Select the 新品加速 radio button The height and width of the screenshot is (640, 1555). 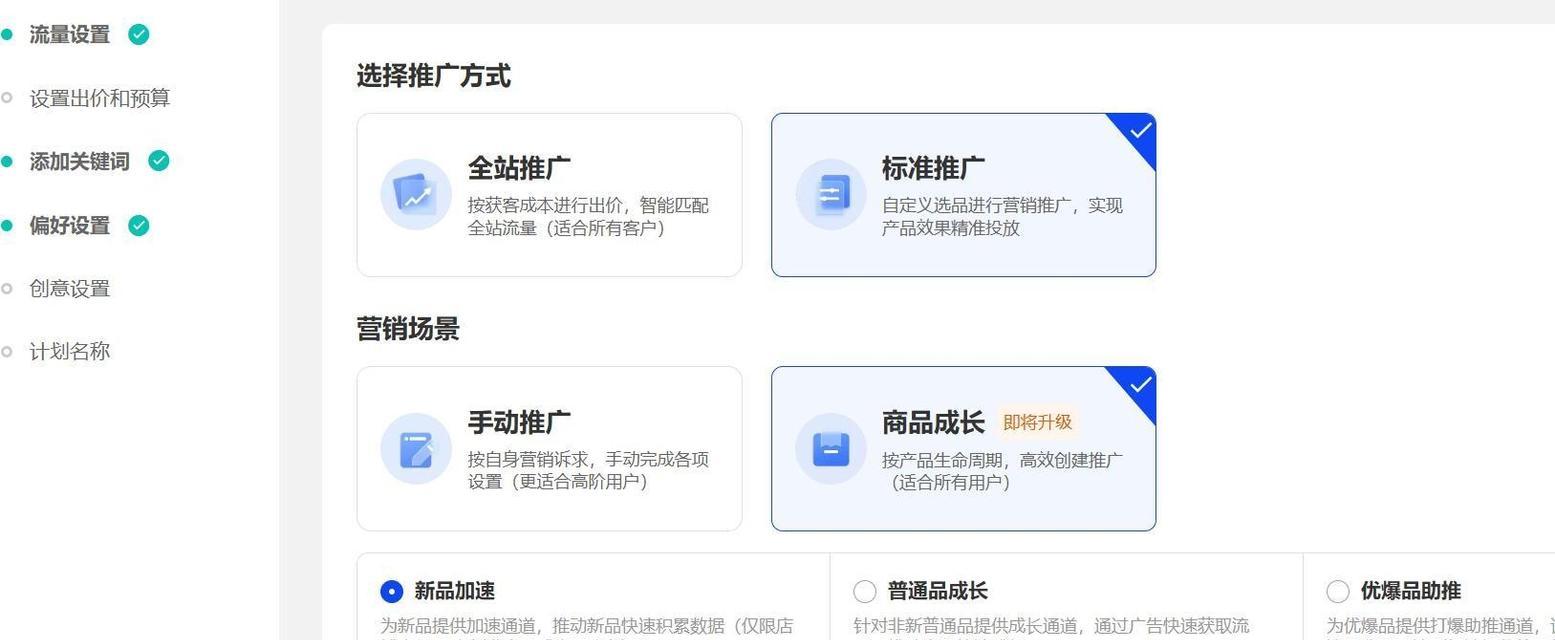pos(391,592)
